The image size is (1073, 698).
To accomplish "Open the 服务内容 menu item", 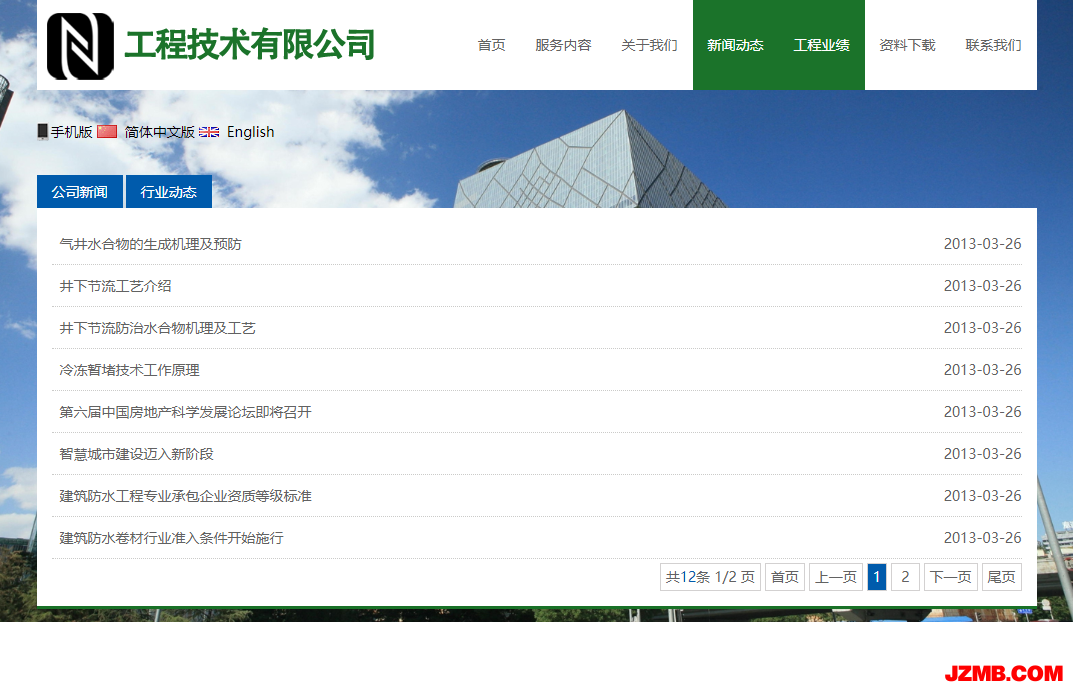I will 563,45.
